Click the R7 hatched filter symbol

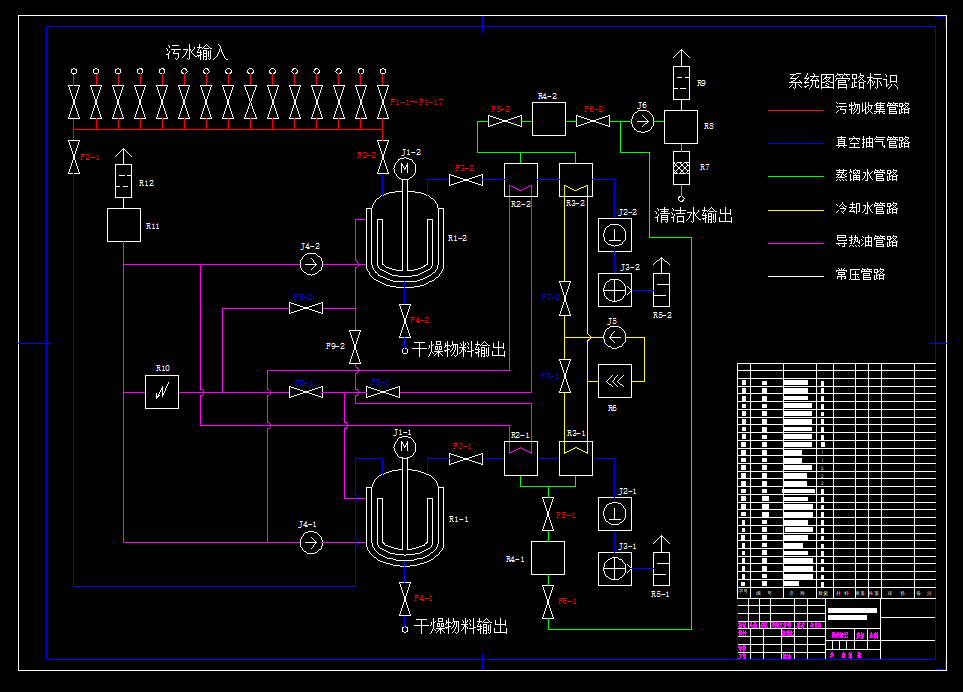[683, 167]
